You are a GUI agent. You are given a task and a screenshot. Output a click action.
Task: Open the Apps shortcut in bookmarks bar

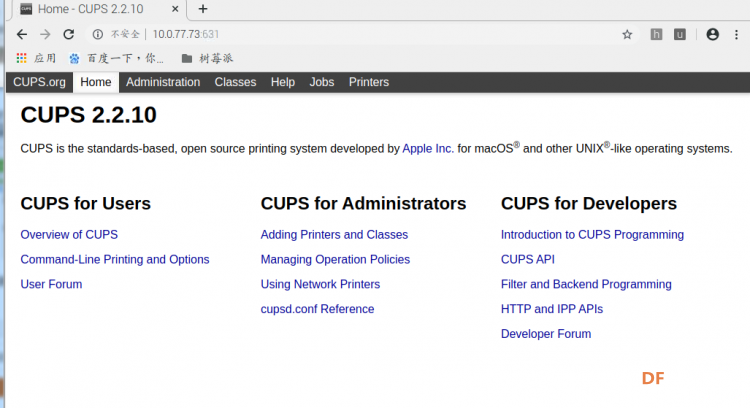coord(36,58)
